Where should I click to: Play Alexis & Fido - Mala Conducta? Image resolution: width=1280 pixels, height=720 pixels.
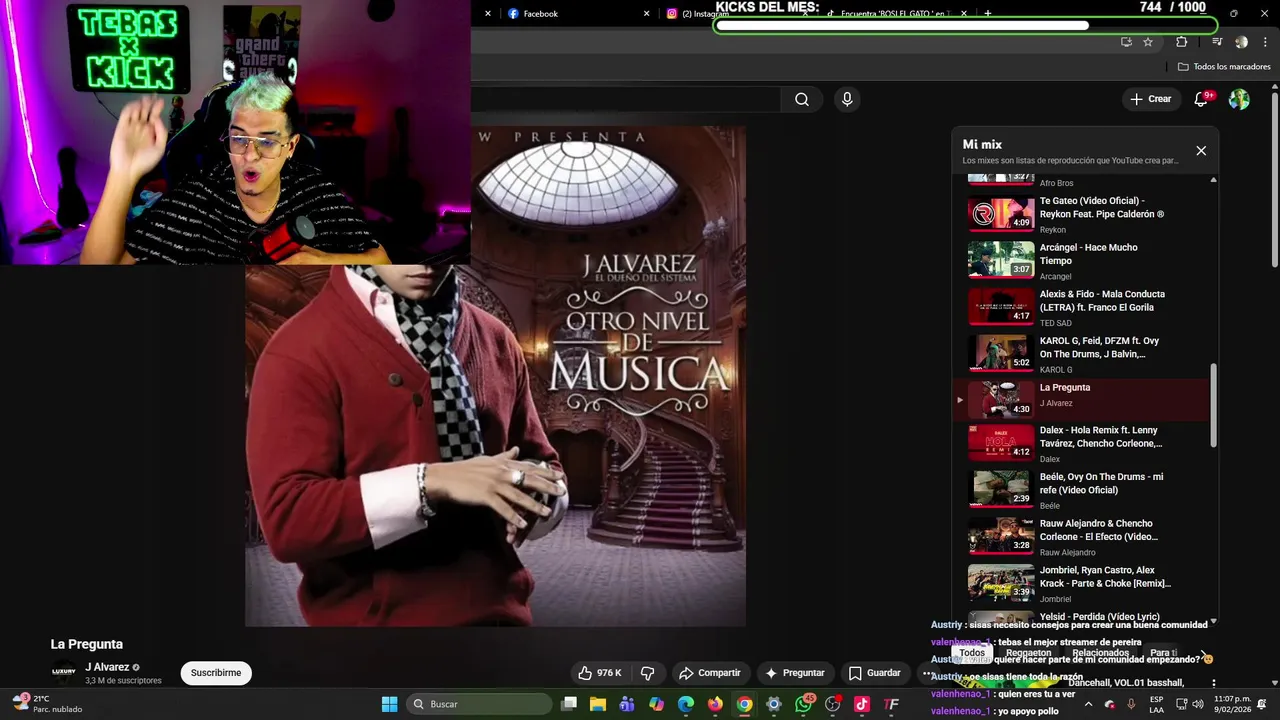click(1082, 307)
